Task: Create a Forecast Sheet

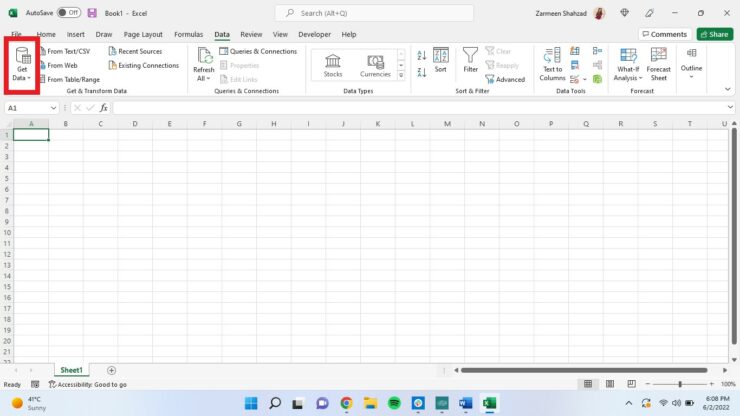Action: [x=658, y=64]
